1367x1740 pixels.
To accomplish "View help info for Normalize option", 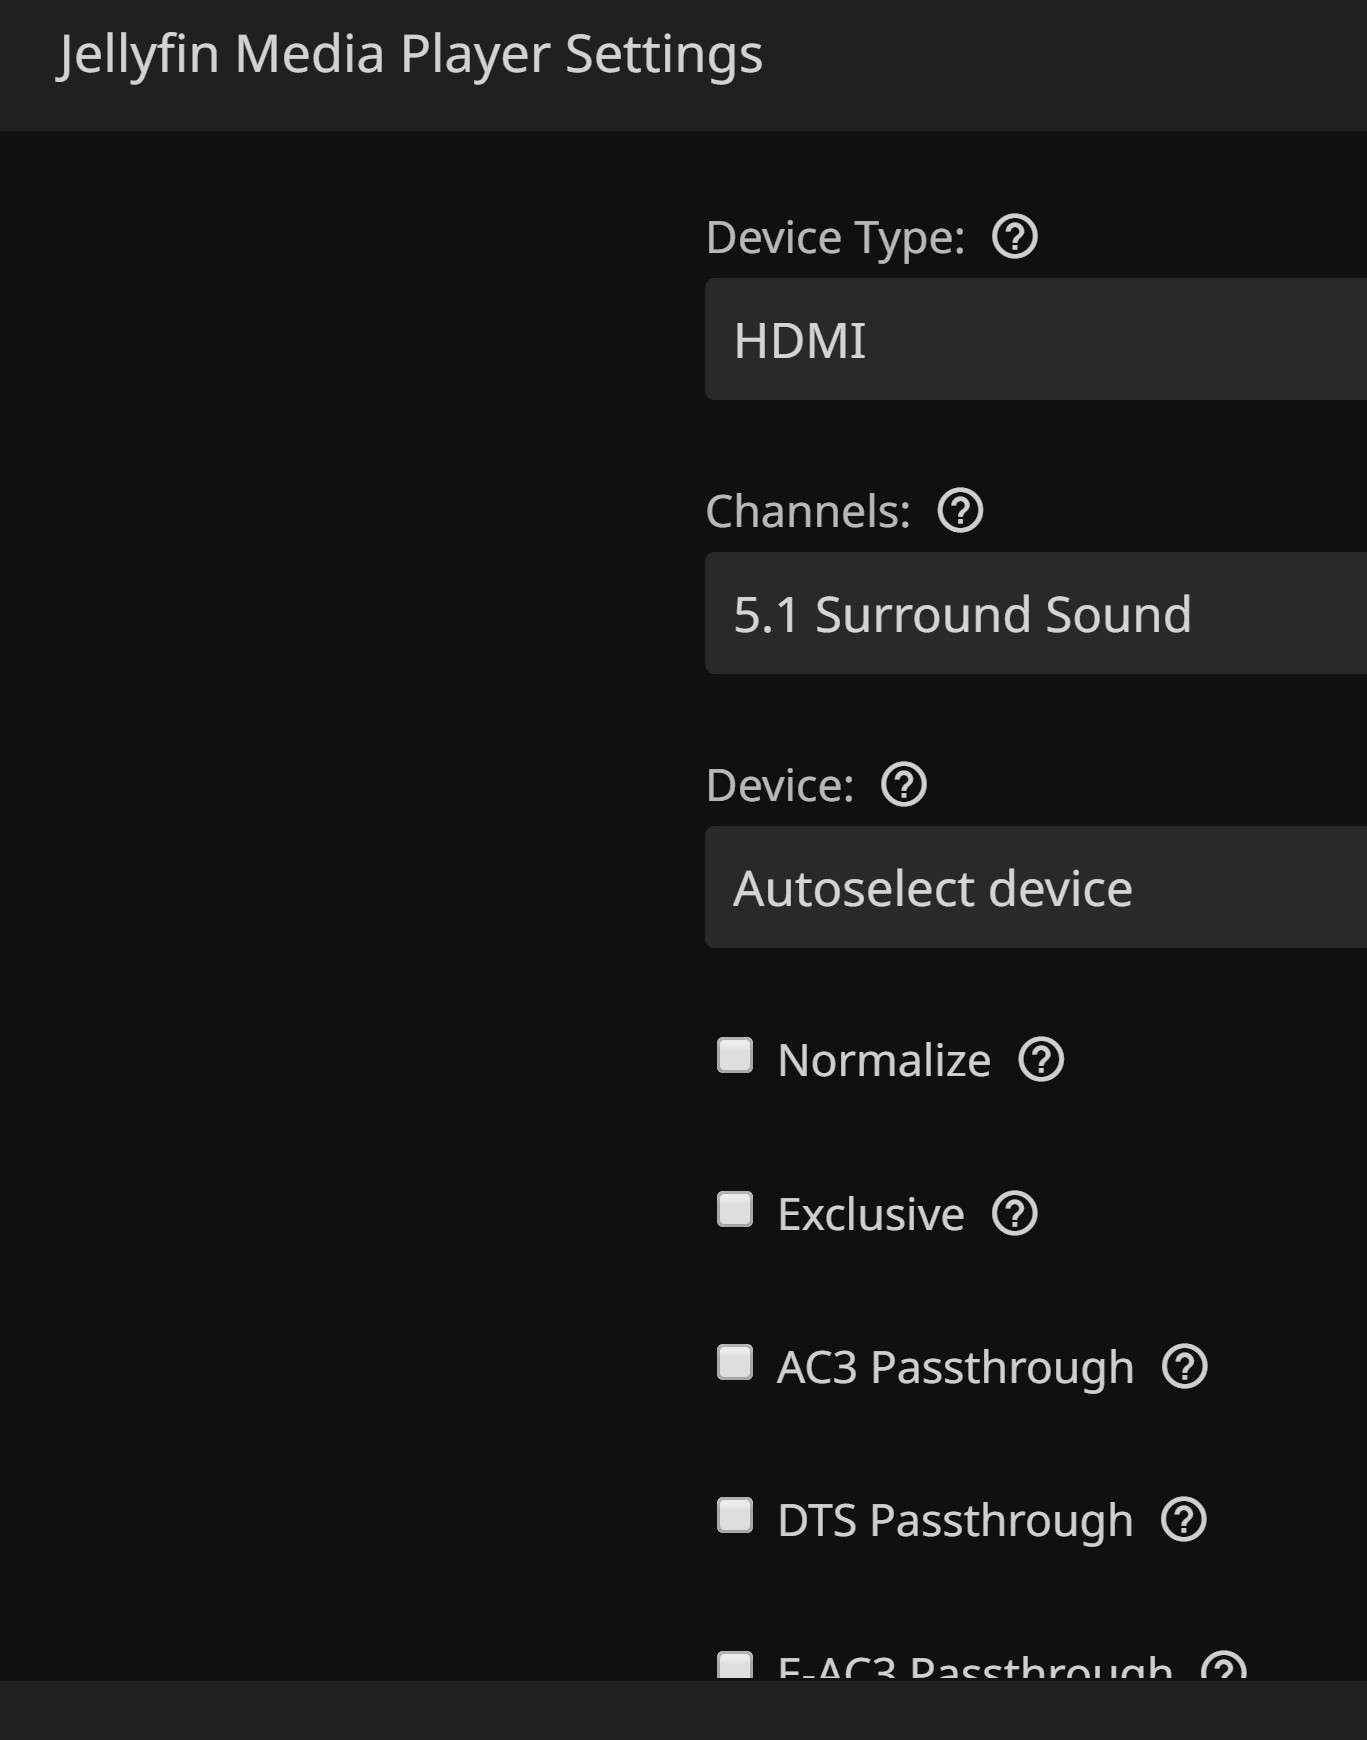I will [1040, 1060].
